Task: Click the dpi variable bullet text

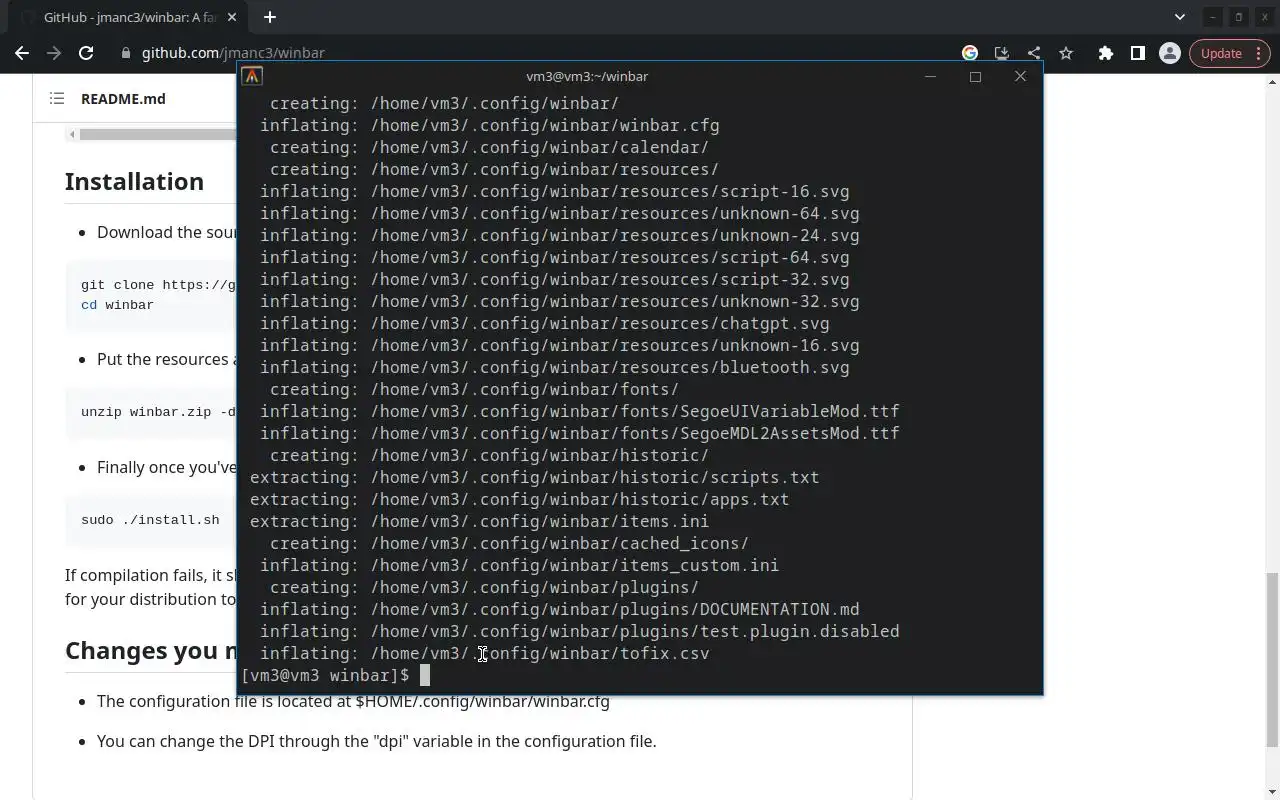Action: [x=376, y=741]
